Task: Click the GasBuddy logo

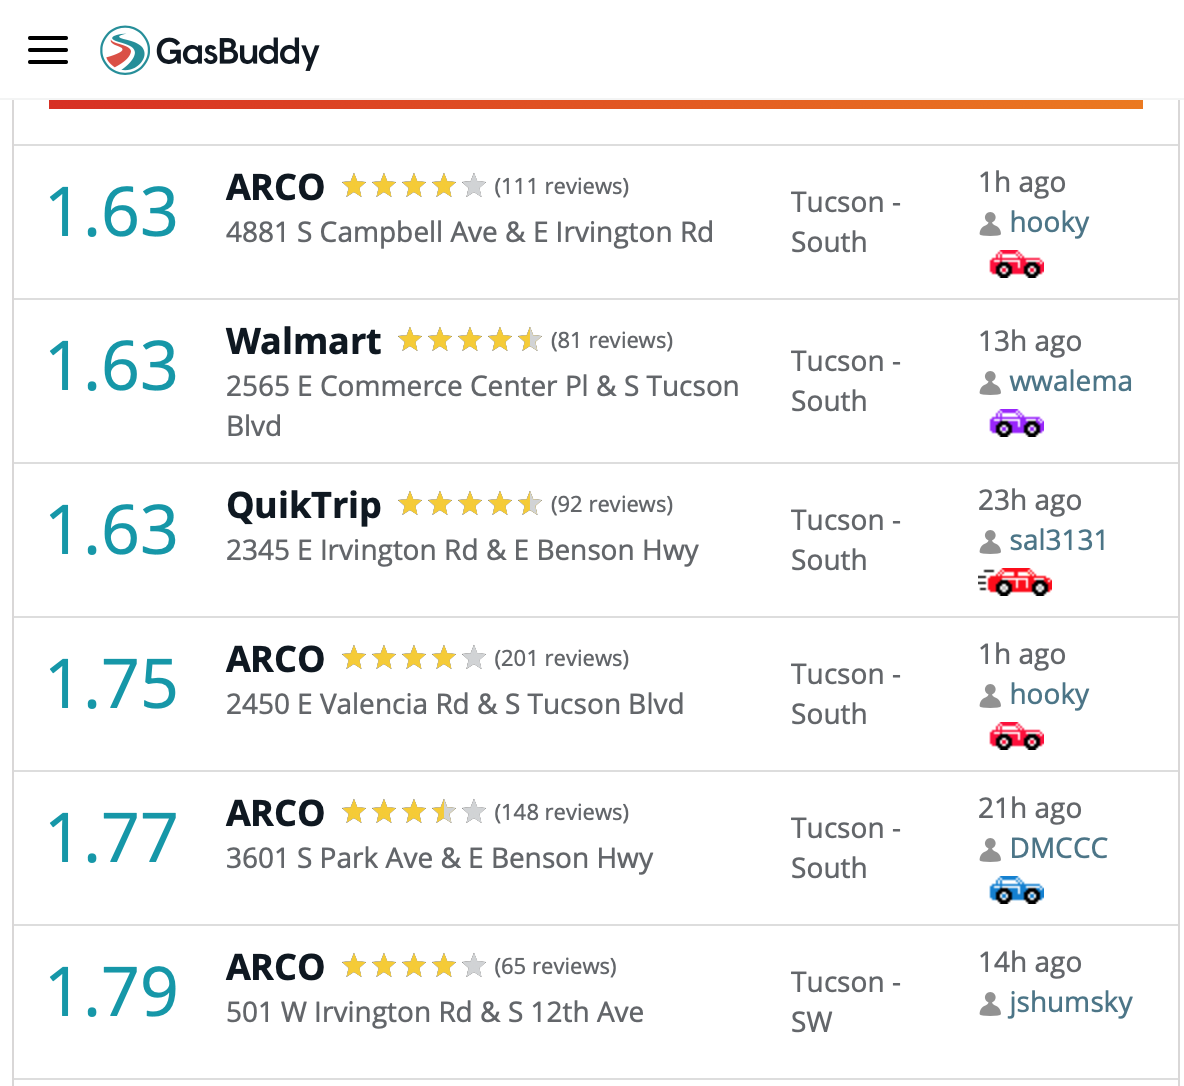Action: pos(210,51)
